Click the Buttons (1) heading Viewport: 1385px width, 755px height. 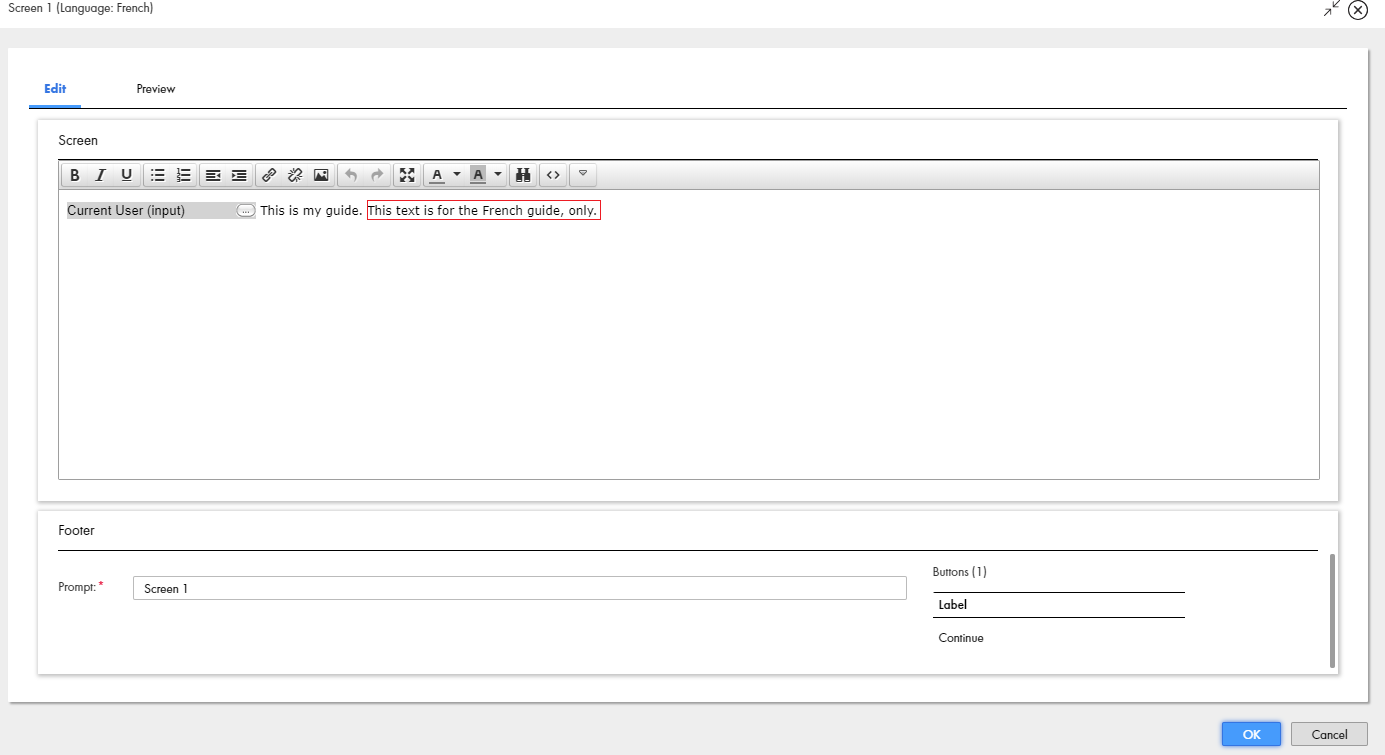click(960, 572)
